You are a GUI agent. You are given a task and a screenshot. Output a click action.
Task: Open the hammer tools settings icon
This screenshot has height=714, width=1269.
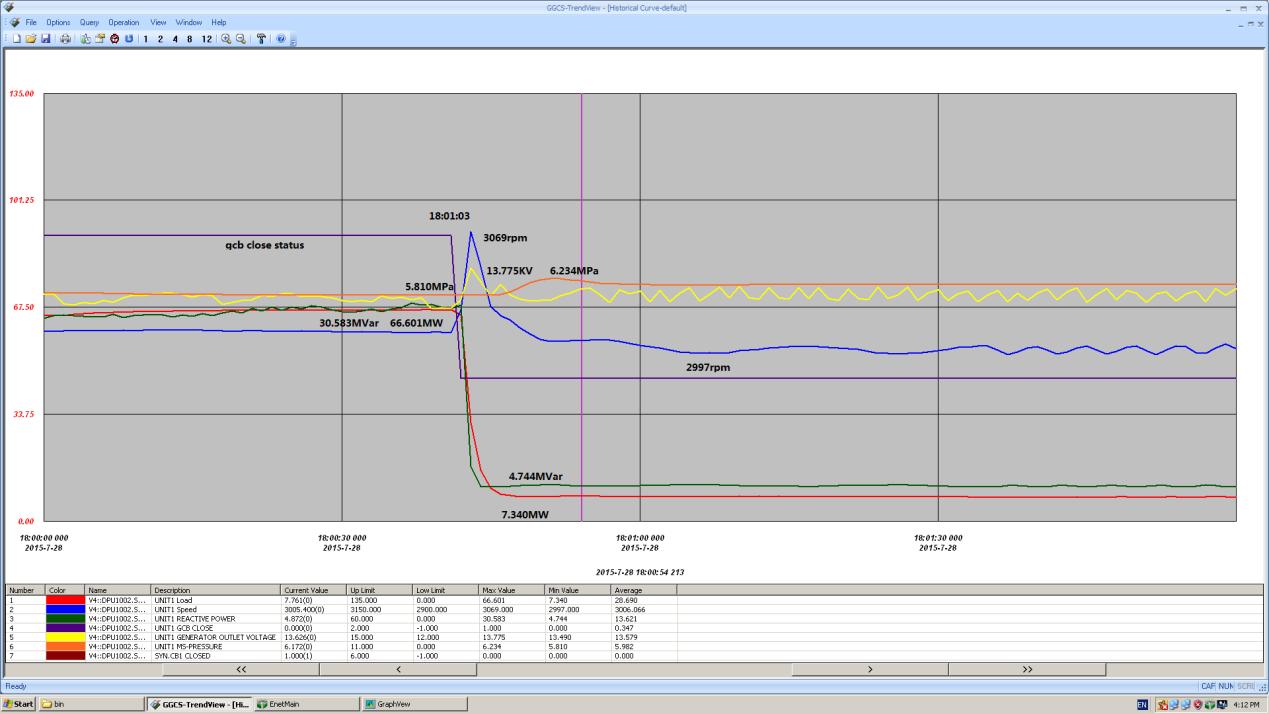[261, 38]
